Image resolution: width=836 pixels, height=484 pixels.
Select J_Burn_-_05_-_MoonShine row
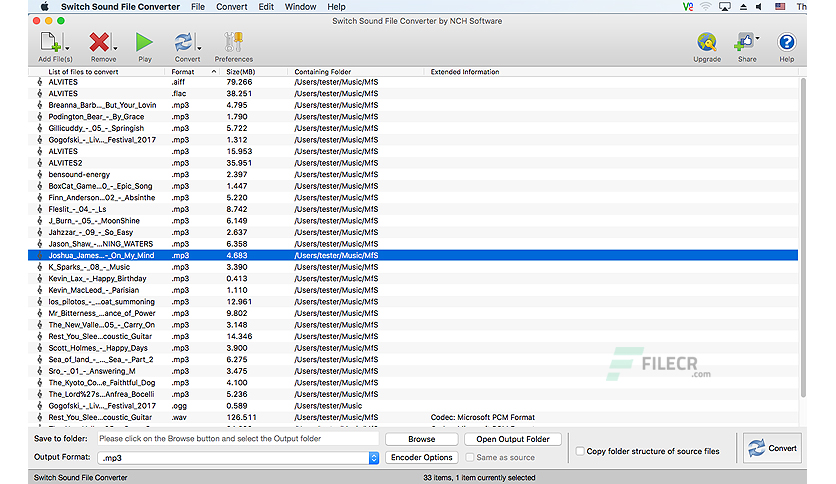[x=413, y=221]
